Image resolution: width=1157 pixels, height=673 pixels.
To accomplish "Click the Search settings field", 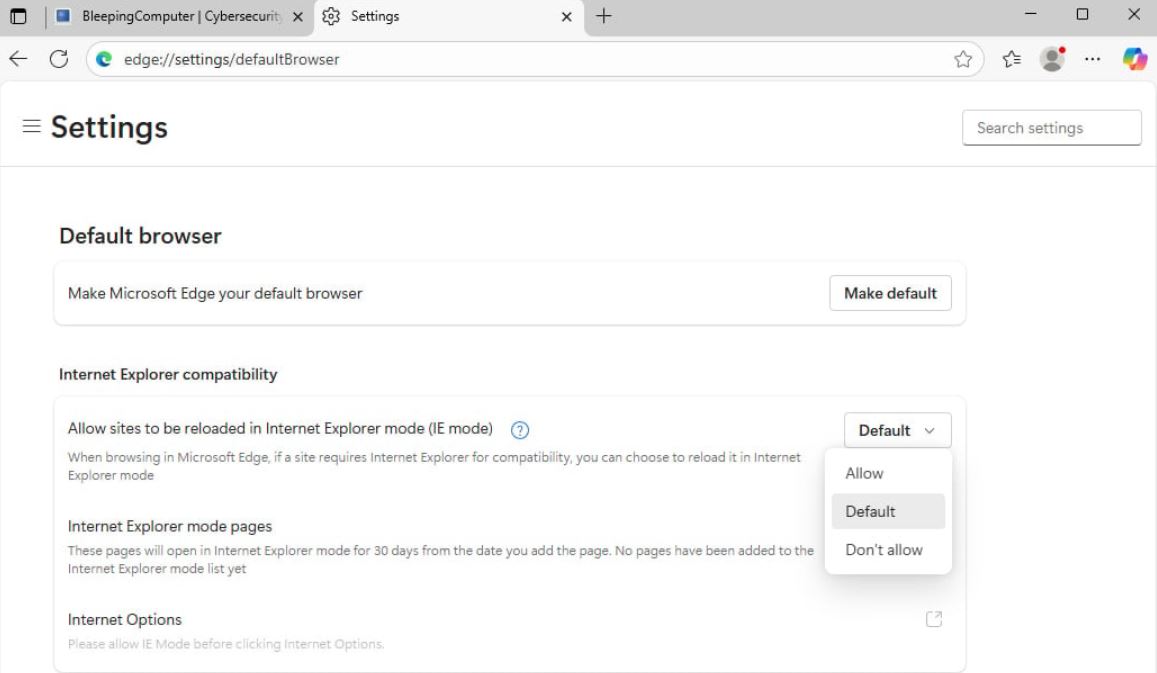I will 1050,128.
